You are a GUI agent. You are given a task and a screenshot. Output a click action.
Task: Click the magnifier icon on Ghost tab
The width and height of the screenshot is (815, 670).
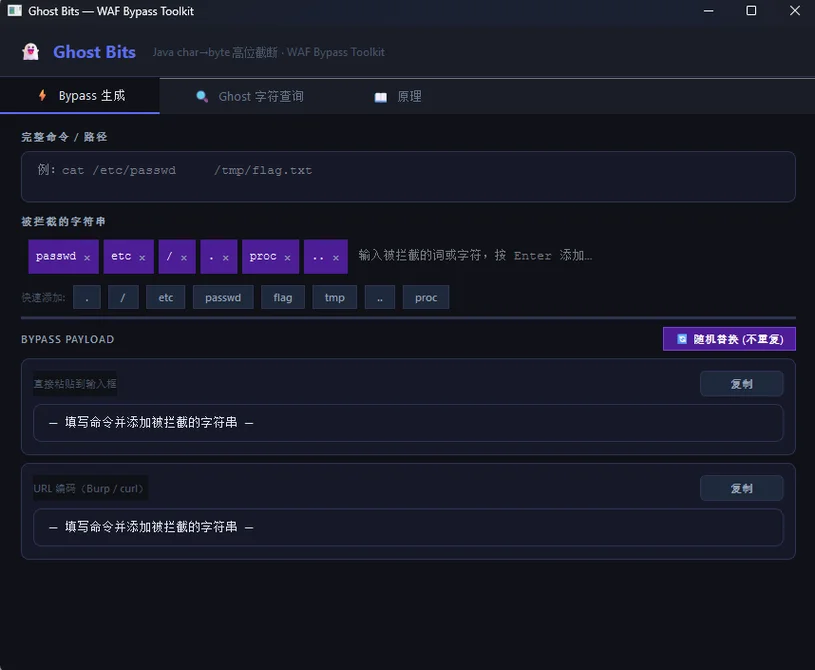[x=202, y=96]
